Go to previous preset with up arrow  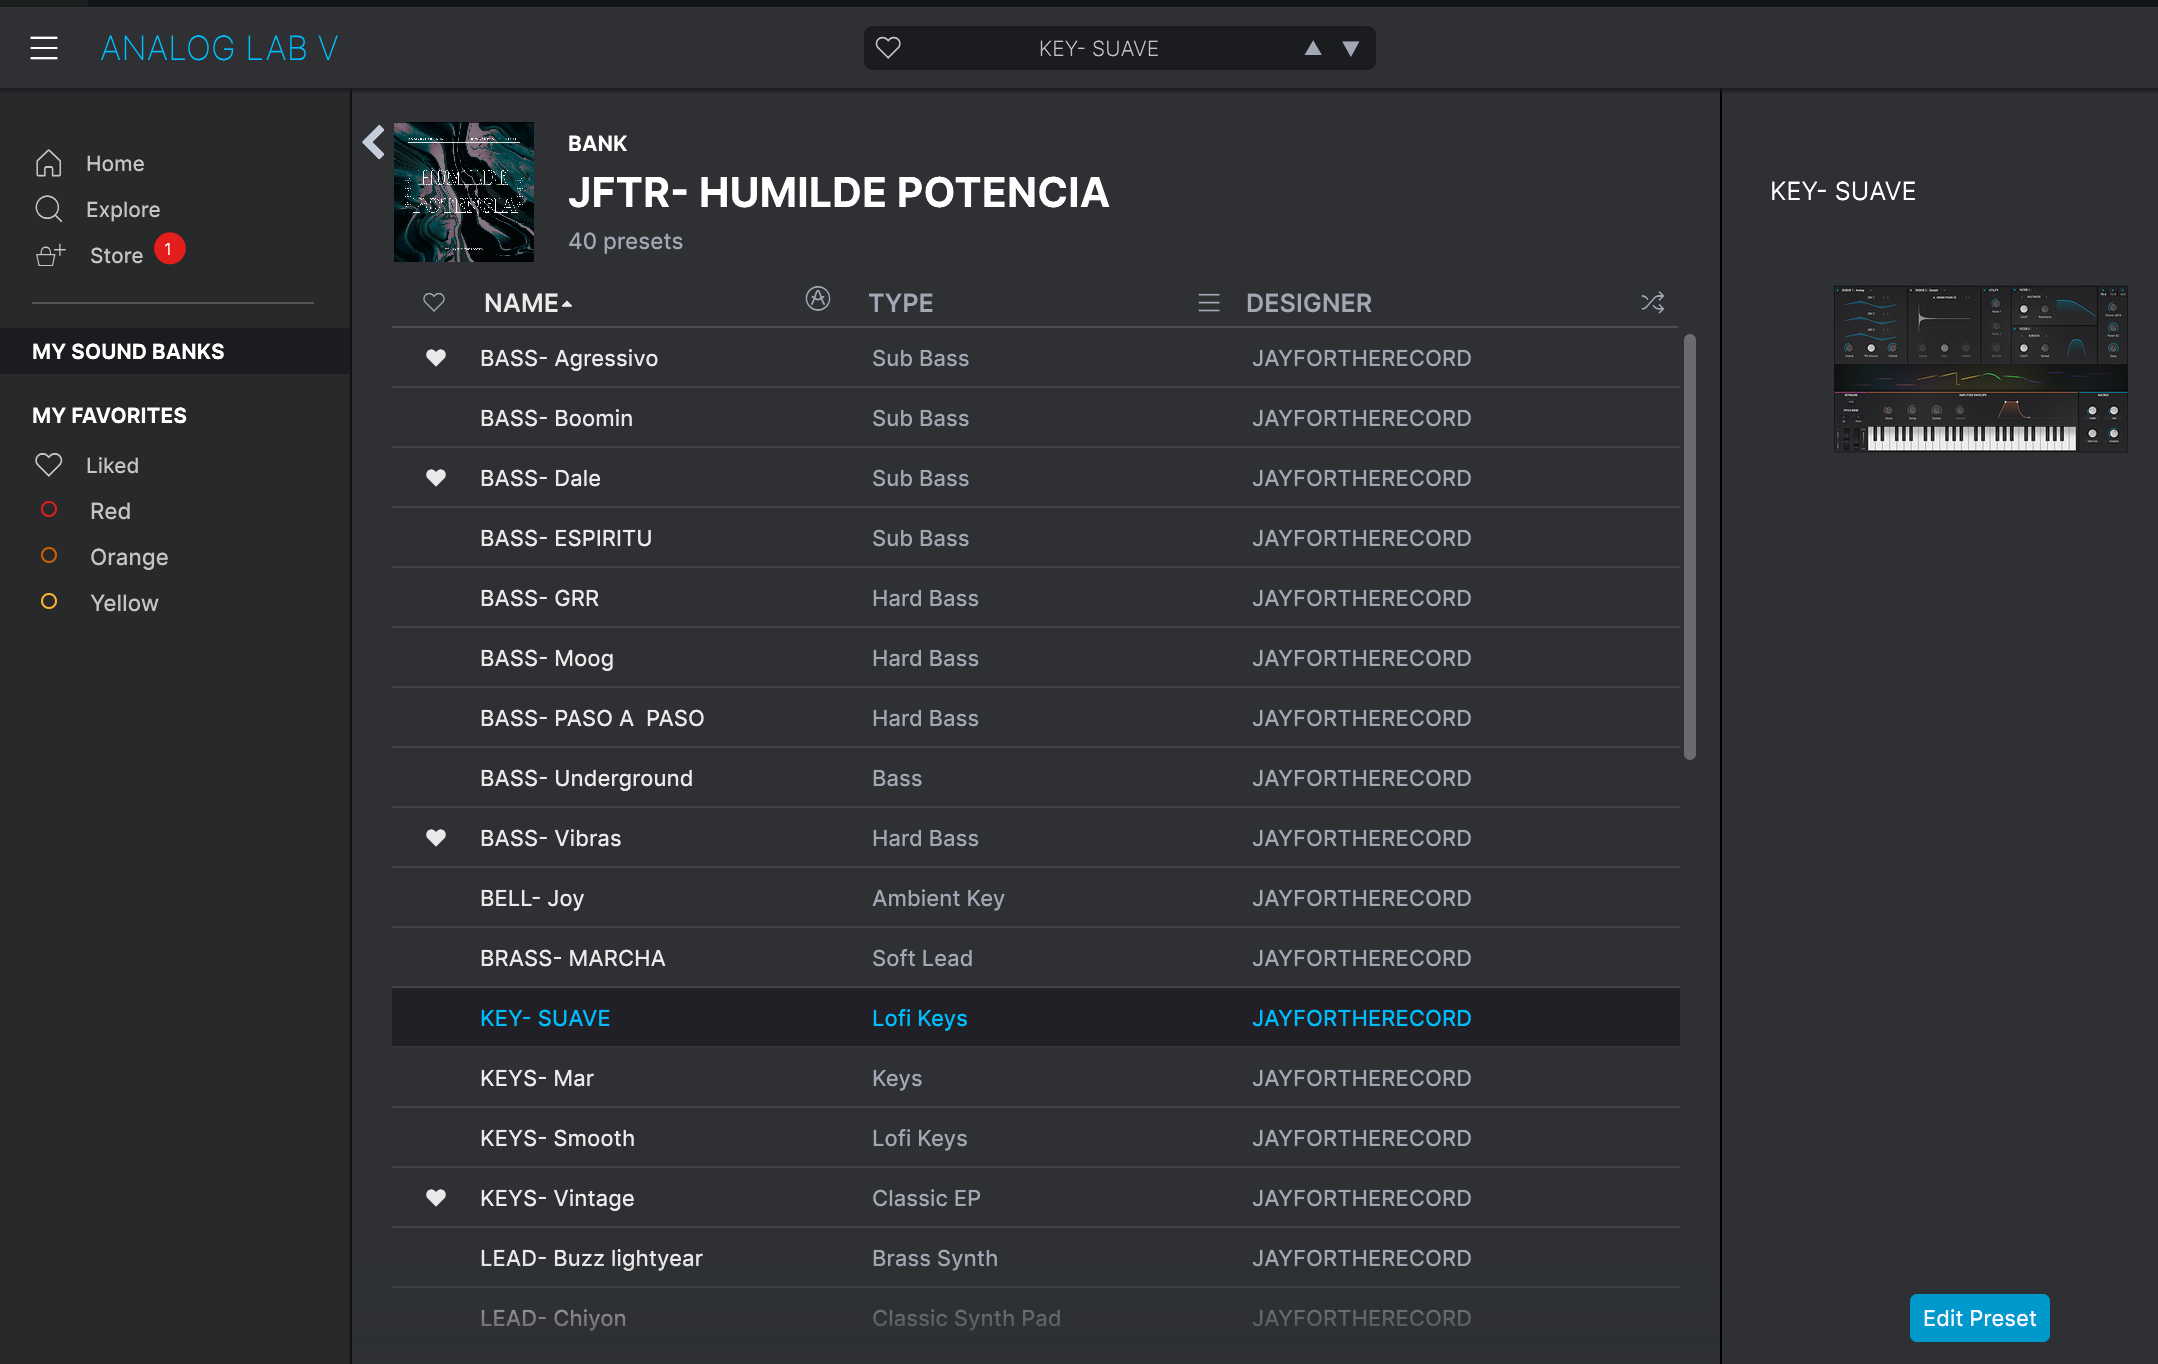[1313, 48]
